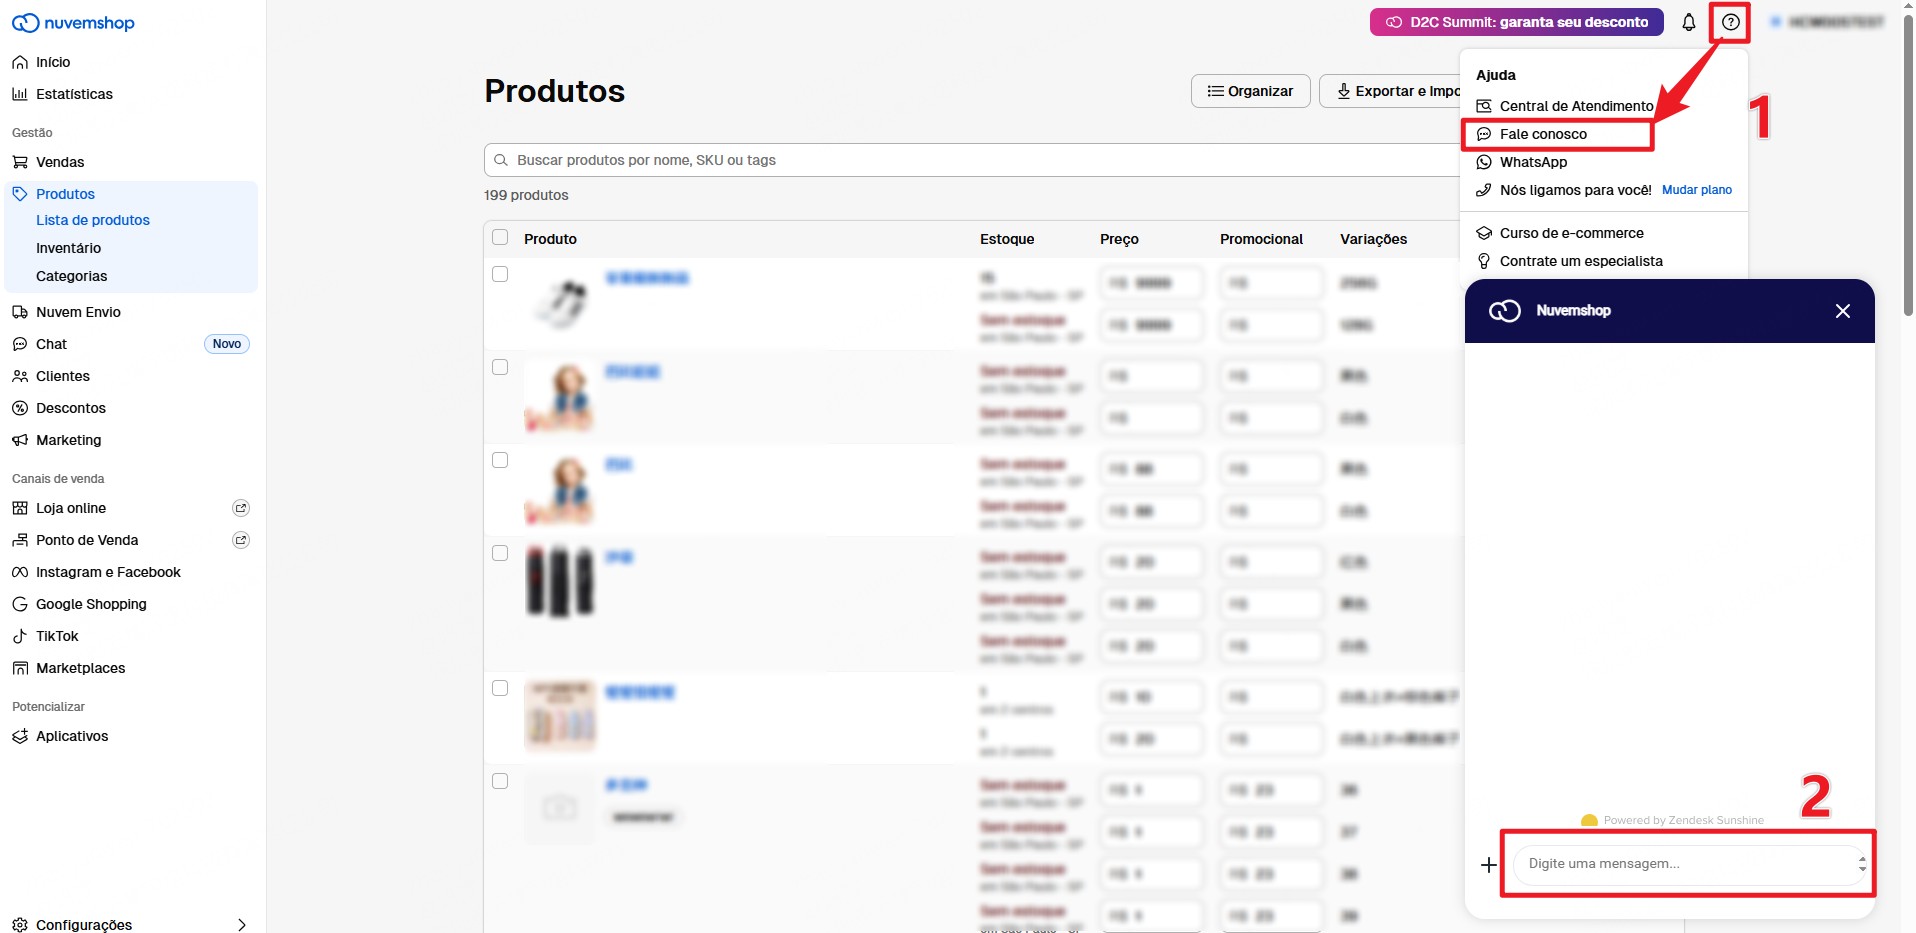Expand Configurações chevron arrow

pyautogui.click(x=241, y=925)
